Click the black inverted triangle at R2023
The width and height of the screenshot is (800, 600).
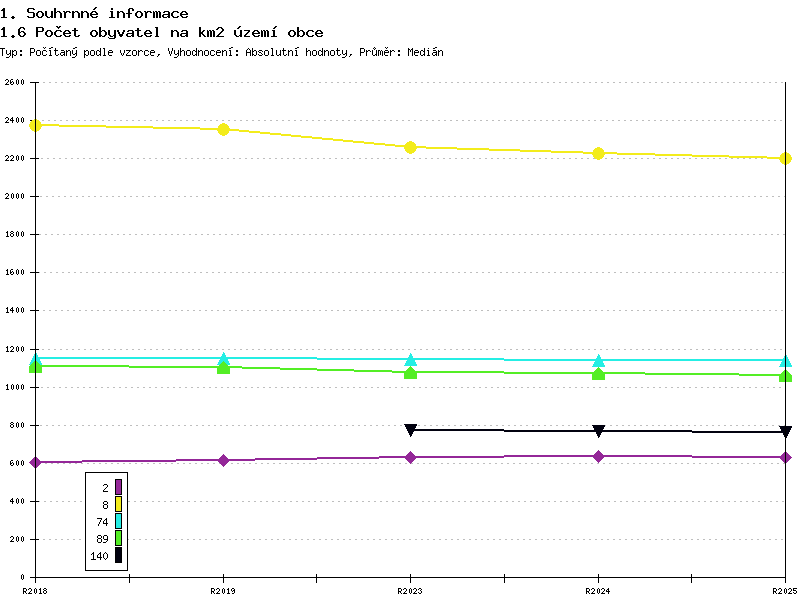click(x=410, y=430)
